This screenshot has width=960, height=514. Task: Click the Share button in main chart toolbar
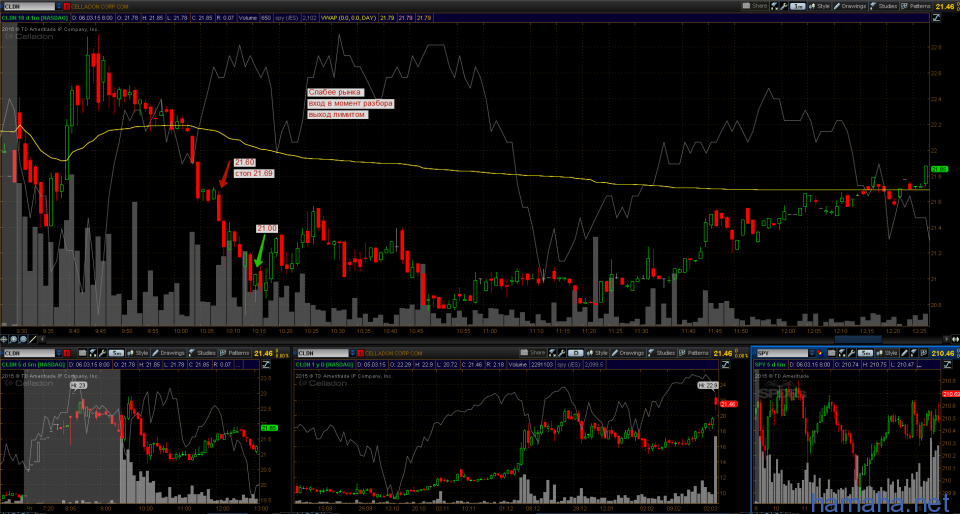(x=755, y=6)
